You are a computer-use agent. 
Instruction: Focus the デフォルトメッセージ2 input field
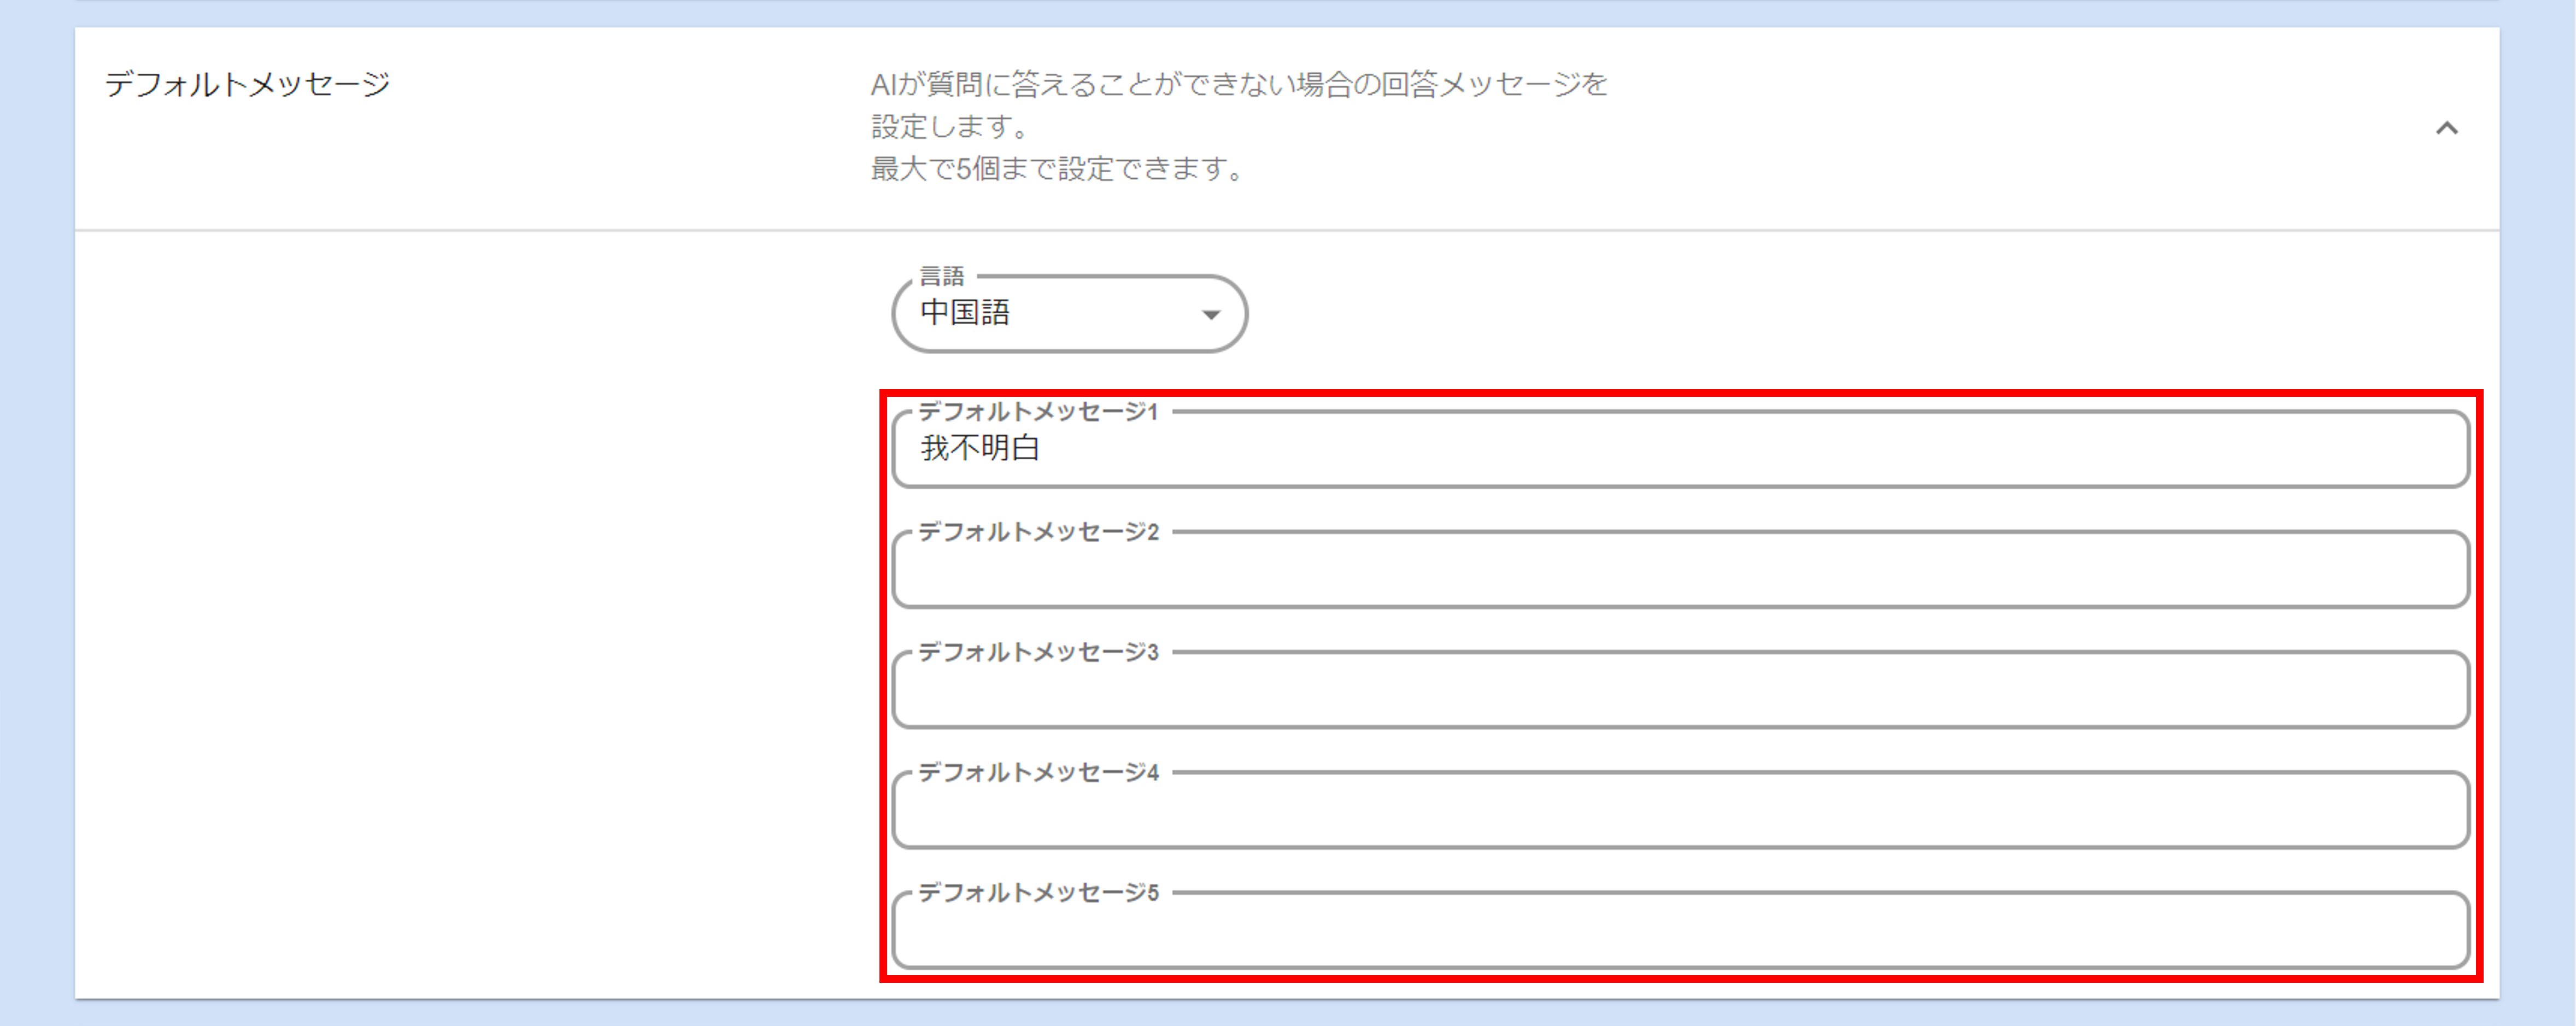coord(1680,572)
